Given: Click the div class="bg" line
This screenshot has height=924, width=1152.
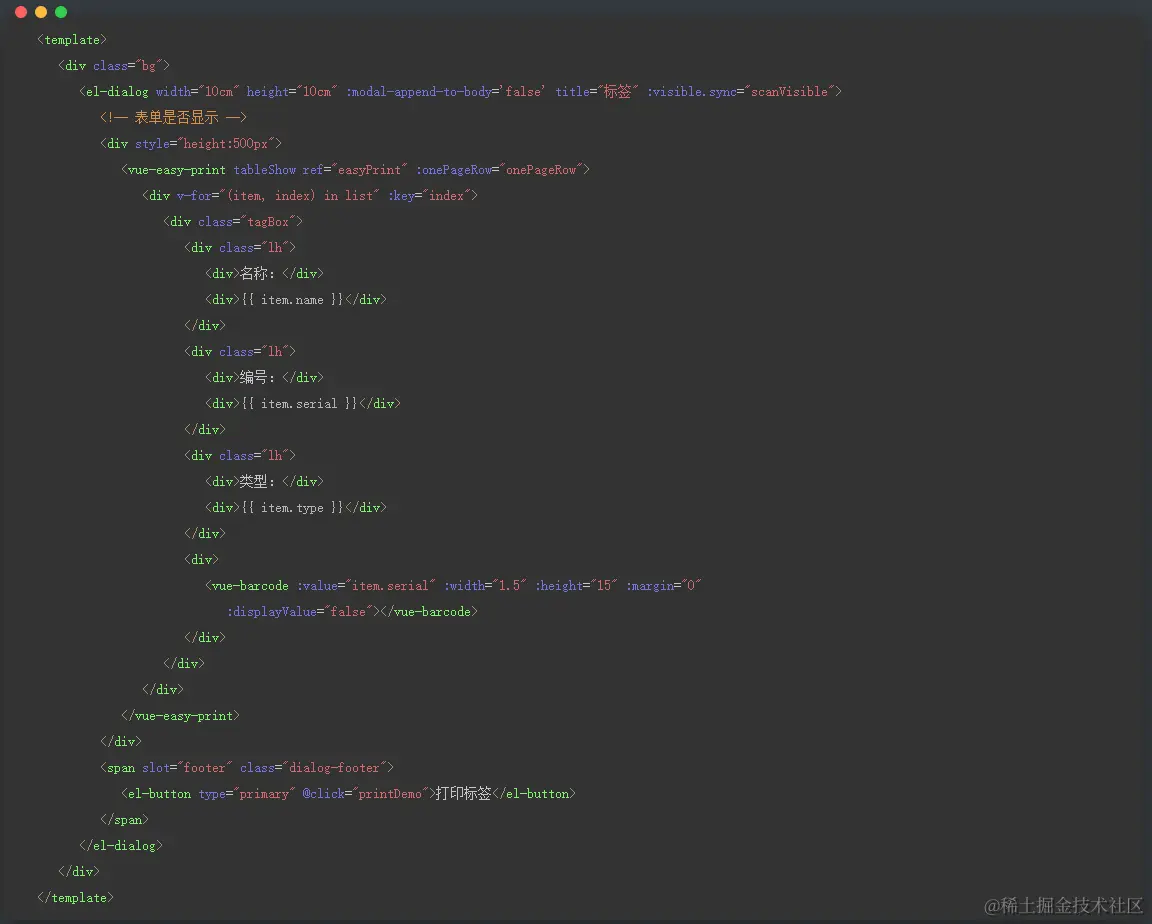Looking at the screenshot, I should coord(114,65).
